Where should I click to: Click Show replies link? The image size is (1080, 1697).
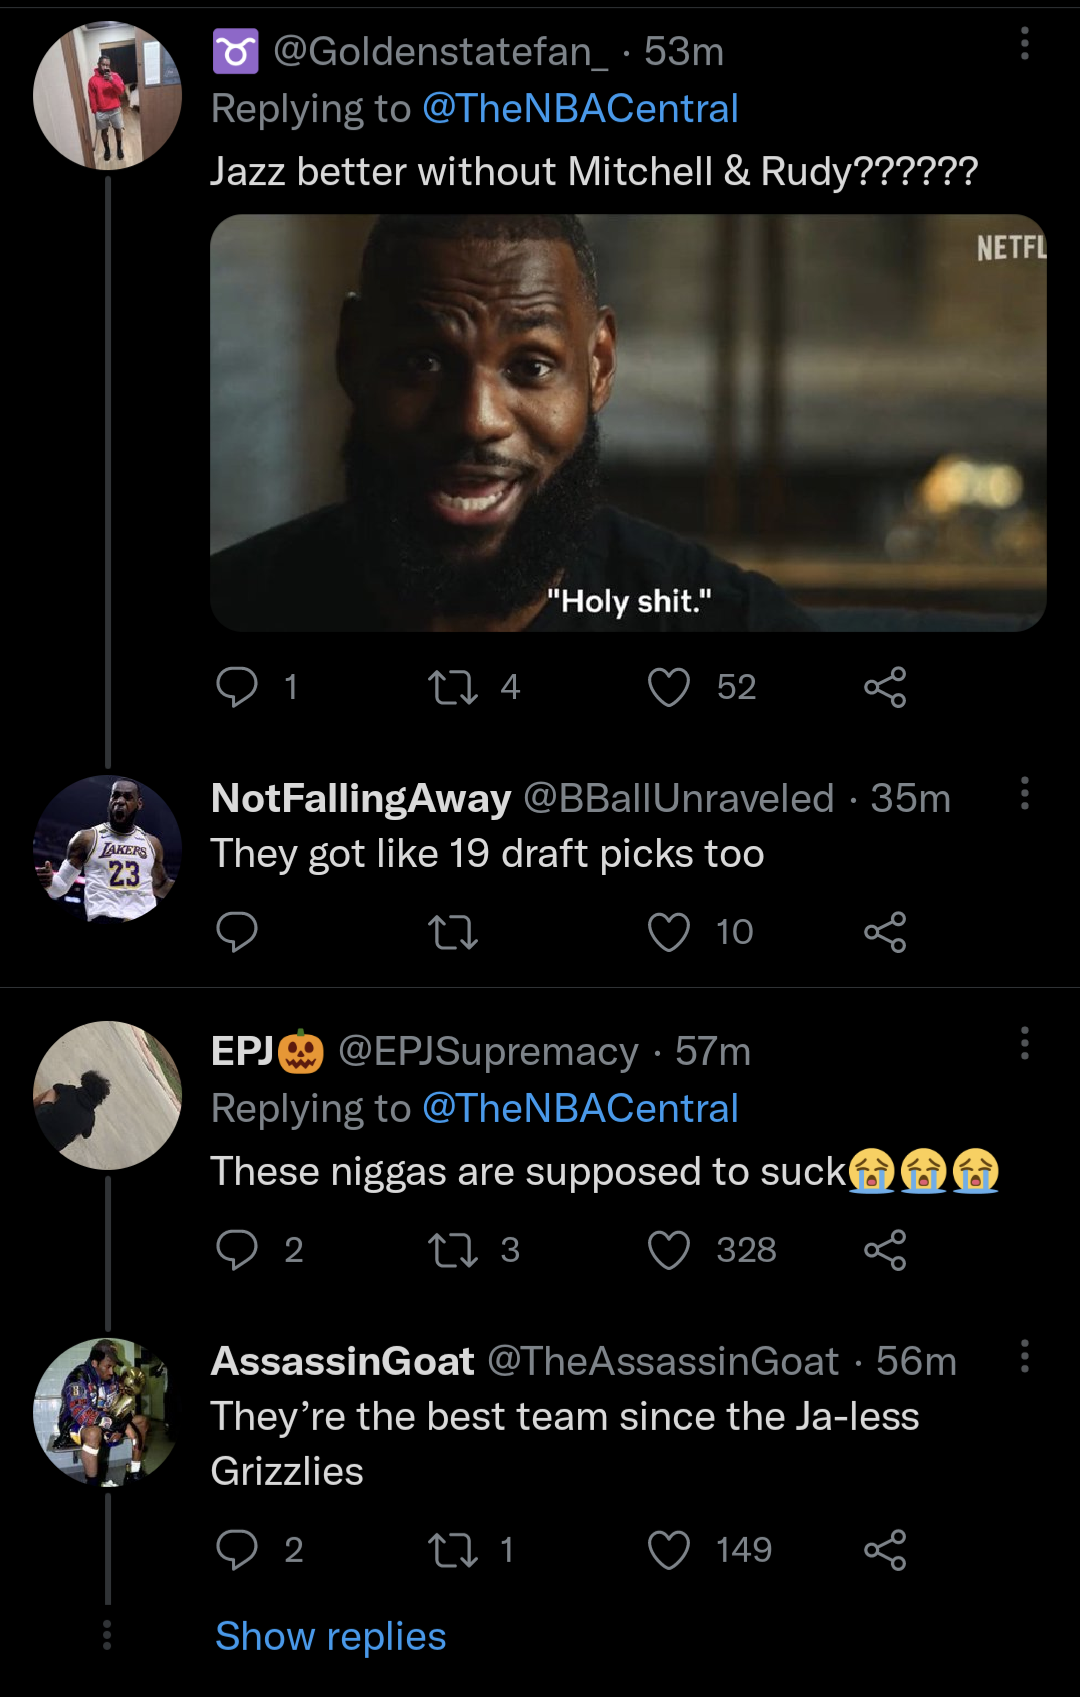pos(331,1637)
